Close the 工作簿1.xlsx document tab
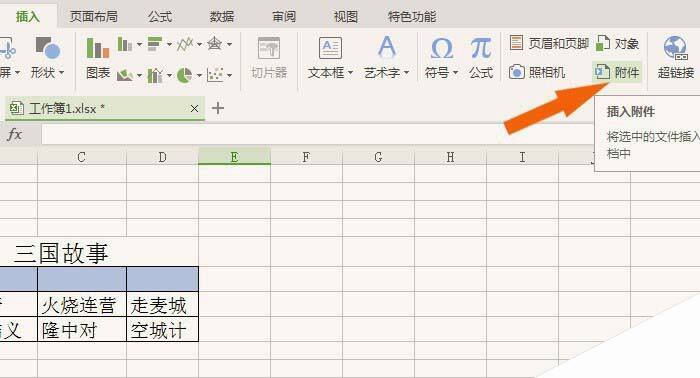 pyautogui.click(x=194, y=108)
